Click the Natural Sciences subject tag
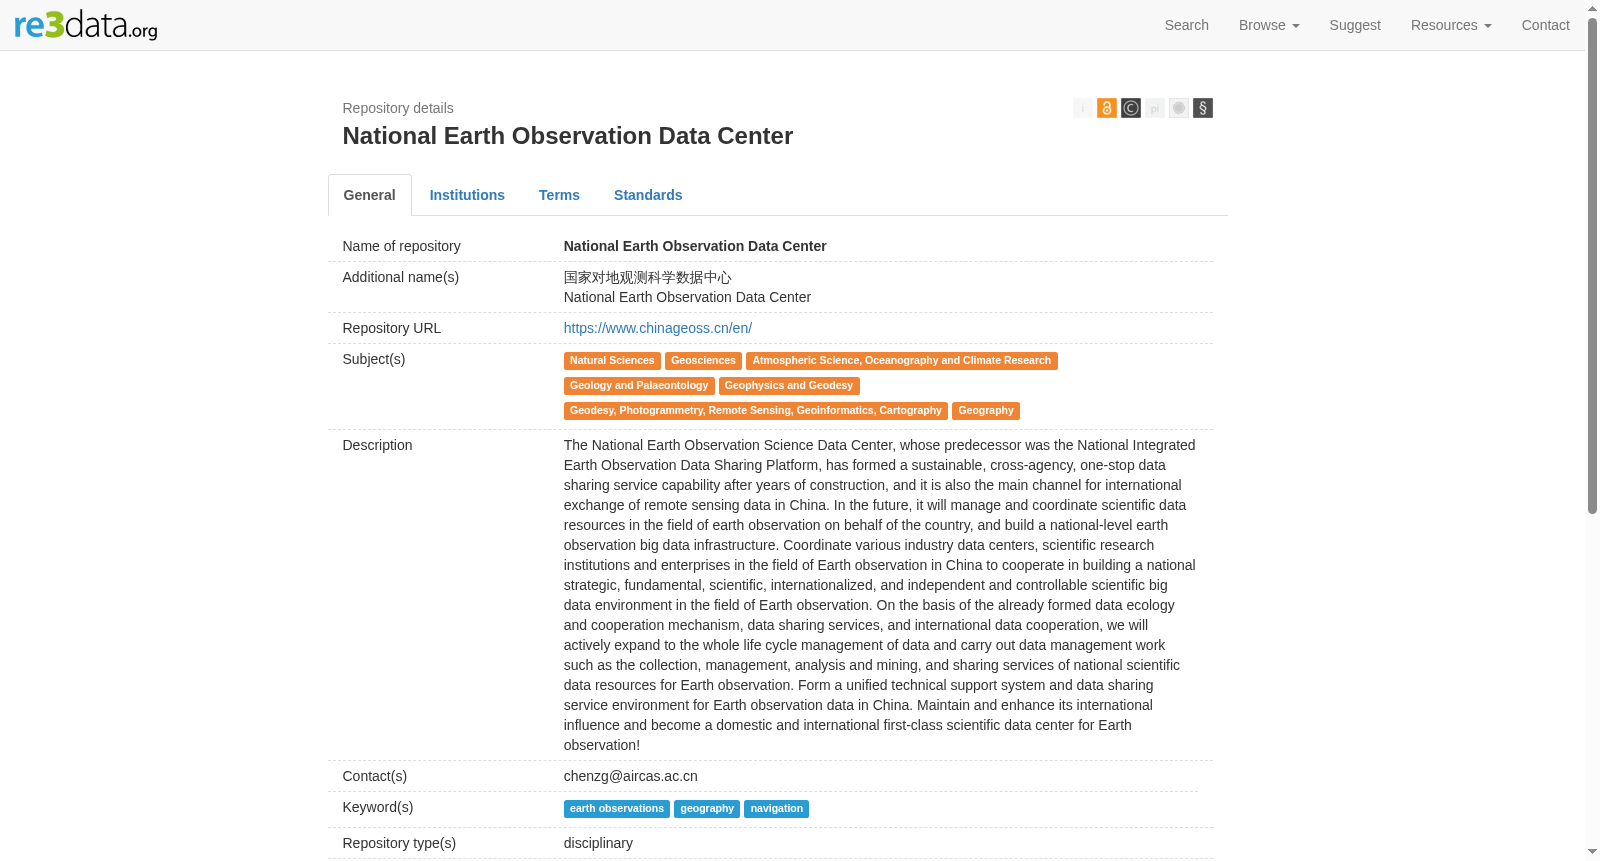Image resolution: width=1600 pixels, height=861 pixels. tap(612, 361)
